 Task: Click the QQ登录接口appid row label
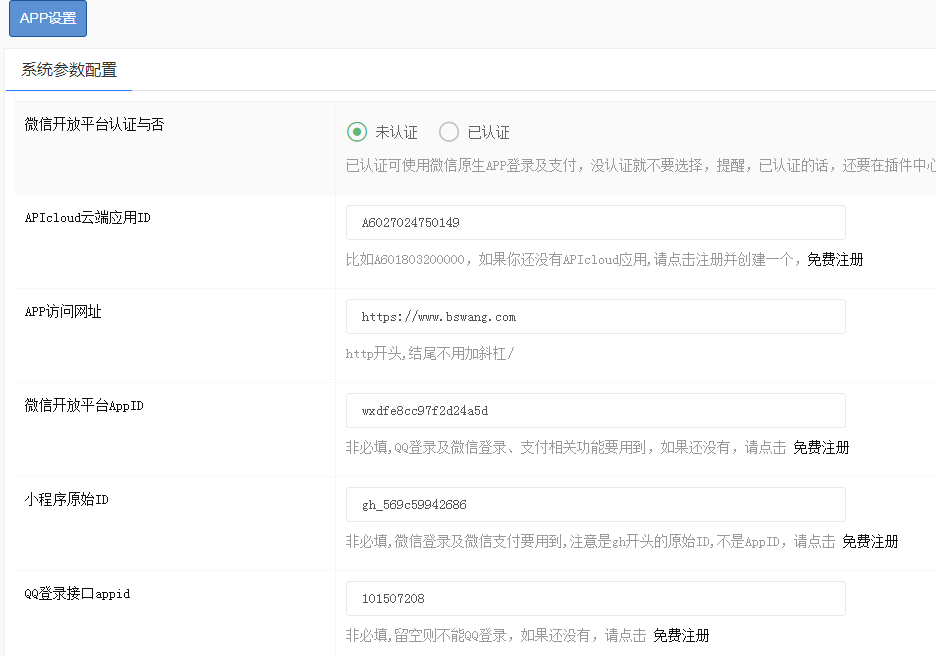point(77,594)
